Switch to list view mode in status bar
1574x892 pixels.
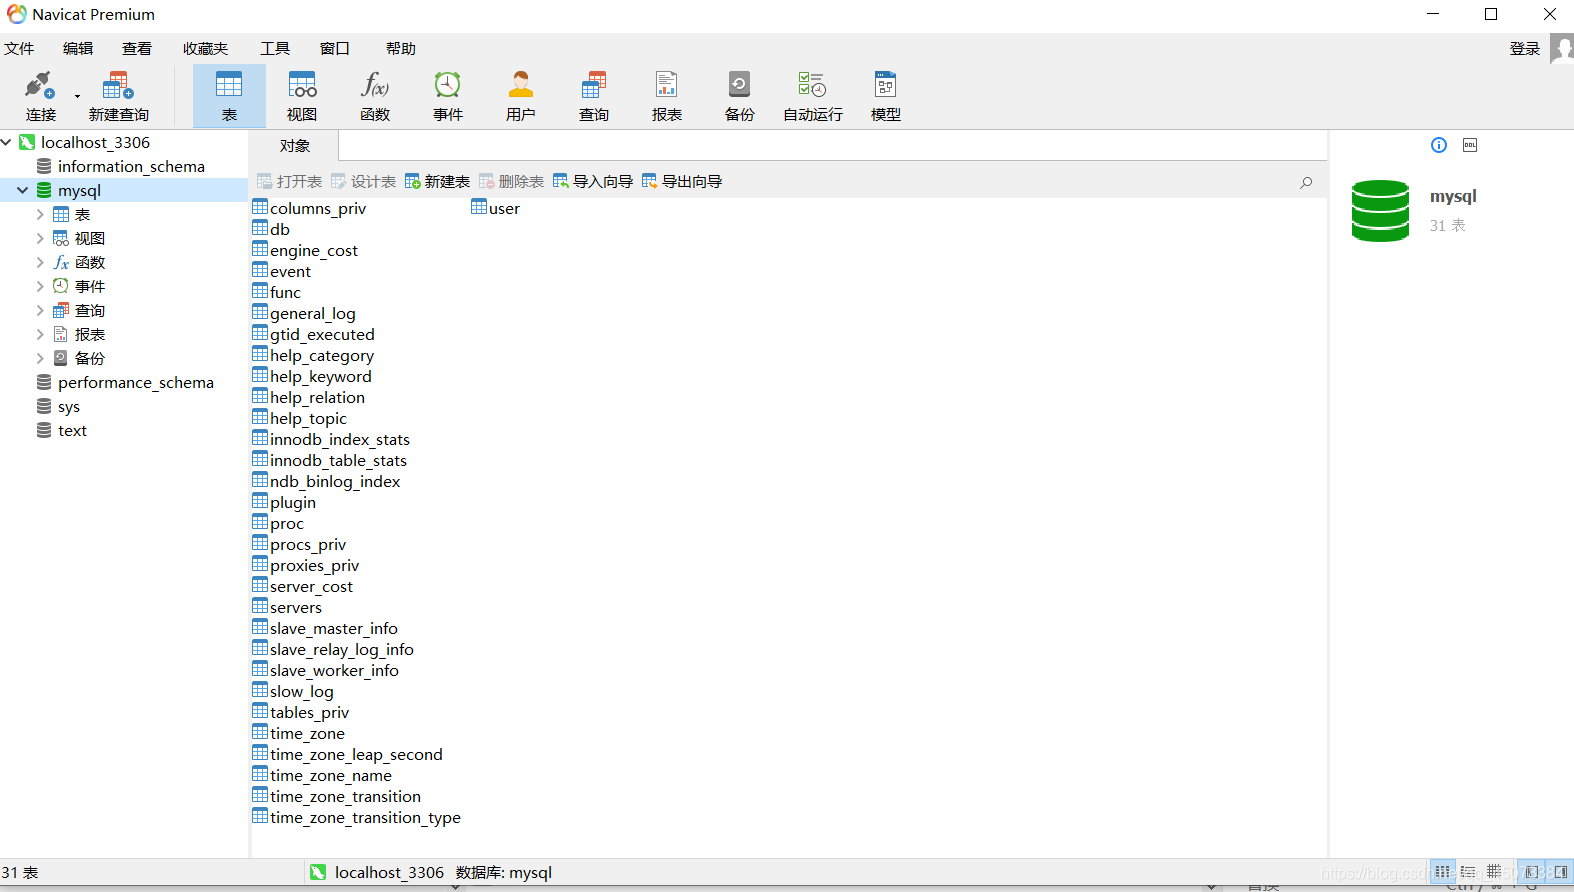pyautogui.click(x=1442, y=872)
